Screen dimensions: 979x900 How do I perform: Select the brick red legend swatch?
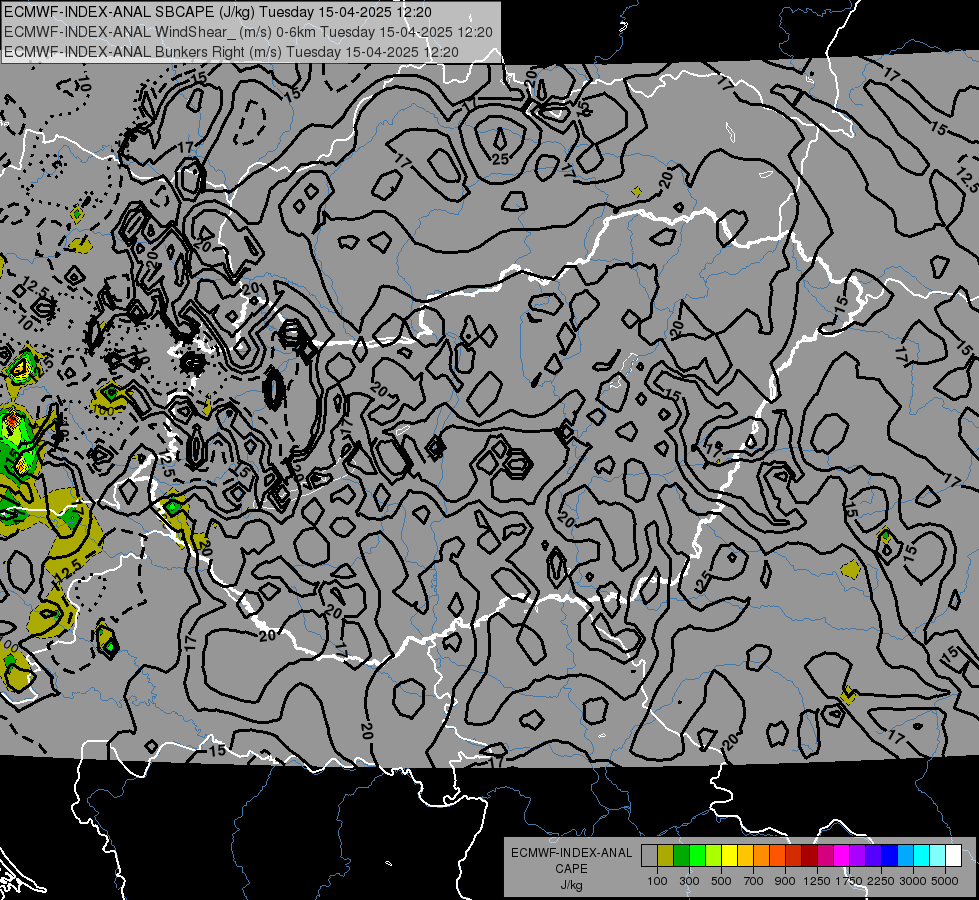pos(794,856)
